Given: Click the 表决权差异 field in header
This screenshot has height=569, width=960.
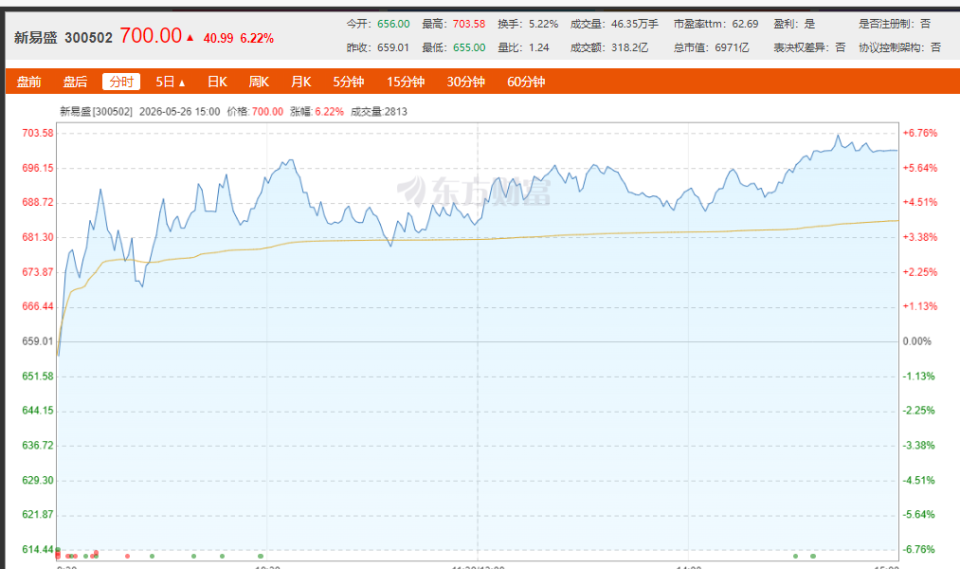Looking at the screenshot, I should pos(809,47).
